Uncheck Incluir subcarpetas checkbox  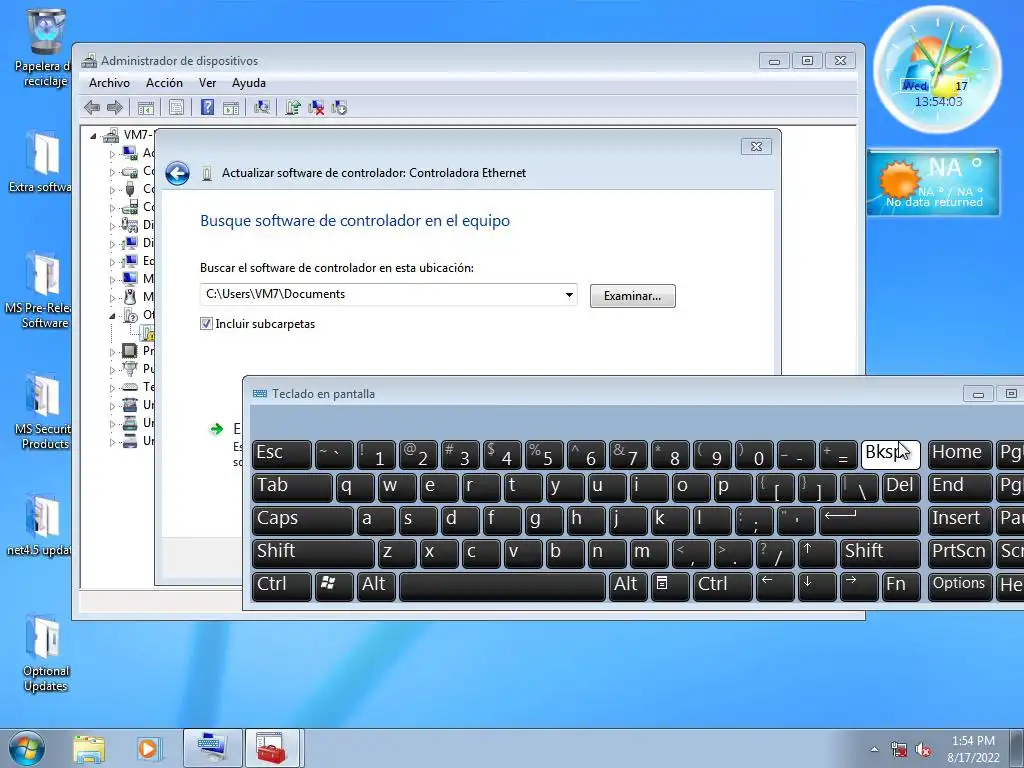coord(206,324)
